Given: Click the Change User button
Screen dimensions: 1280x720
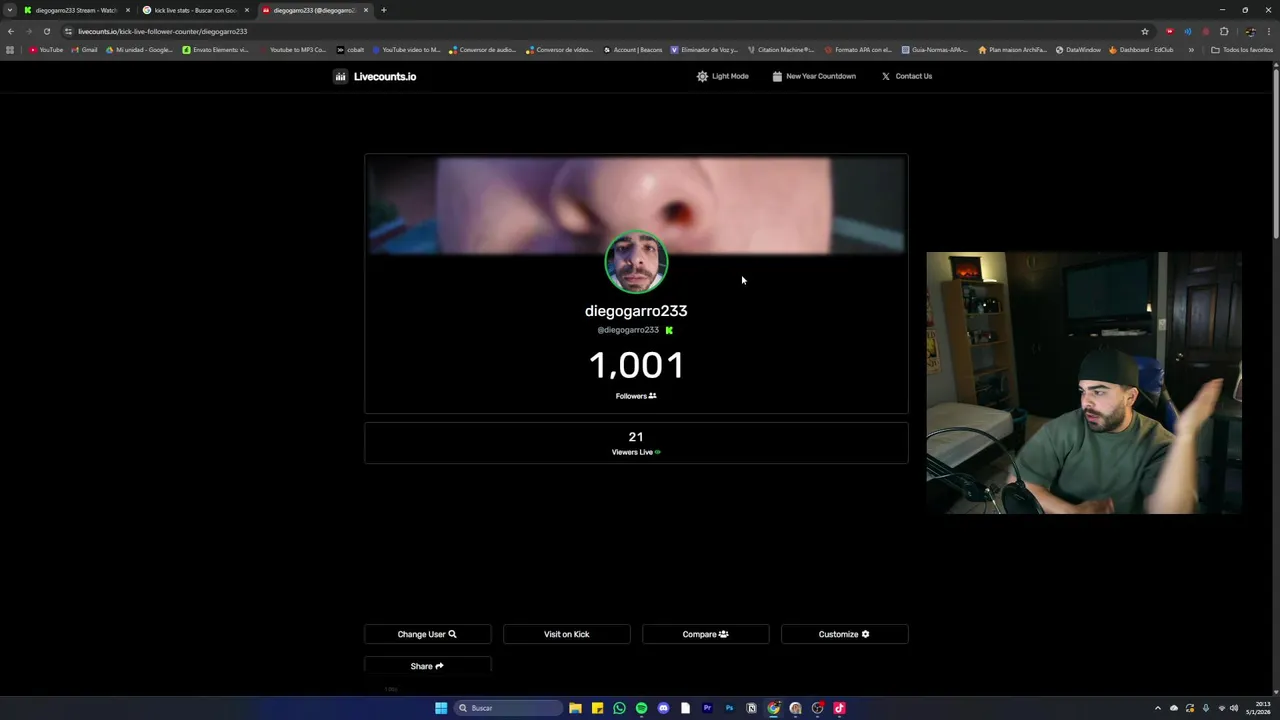Looking at the screenshot, I should click(x=427, y=634).
